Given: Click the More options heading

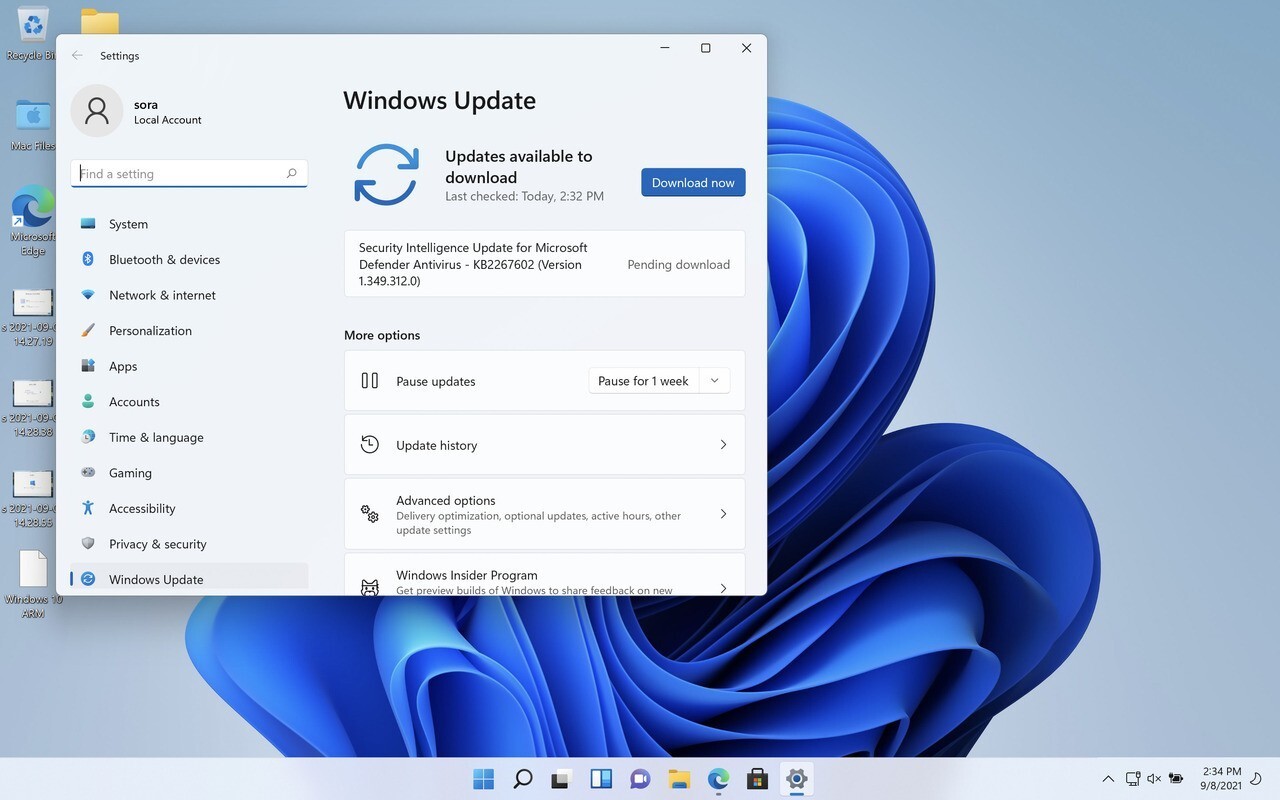Looking at the screenshot, I should (382, 335).
